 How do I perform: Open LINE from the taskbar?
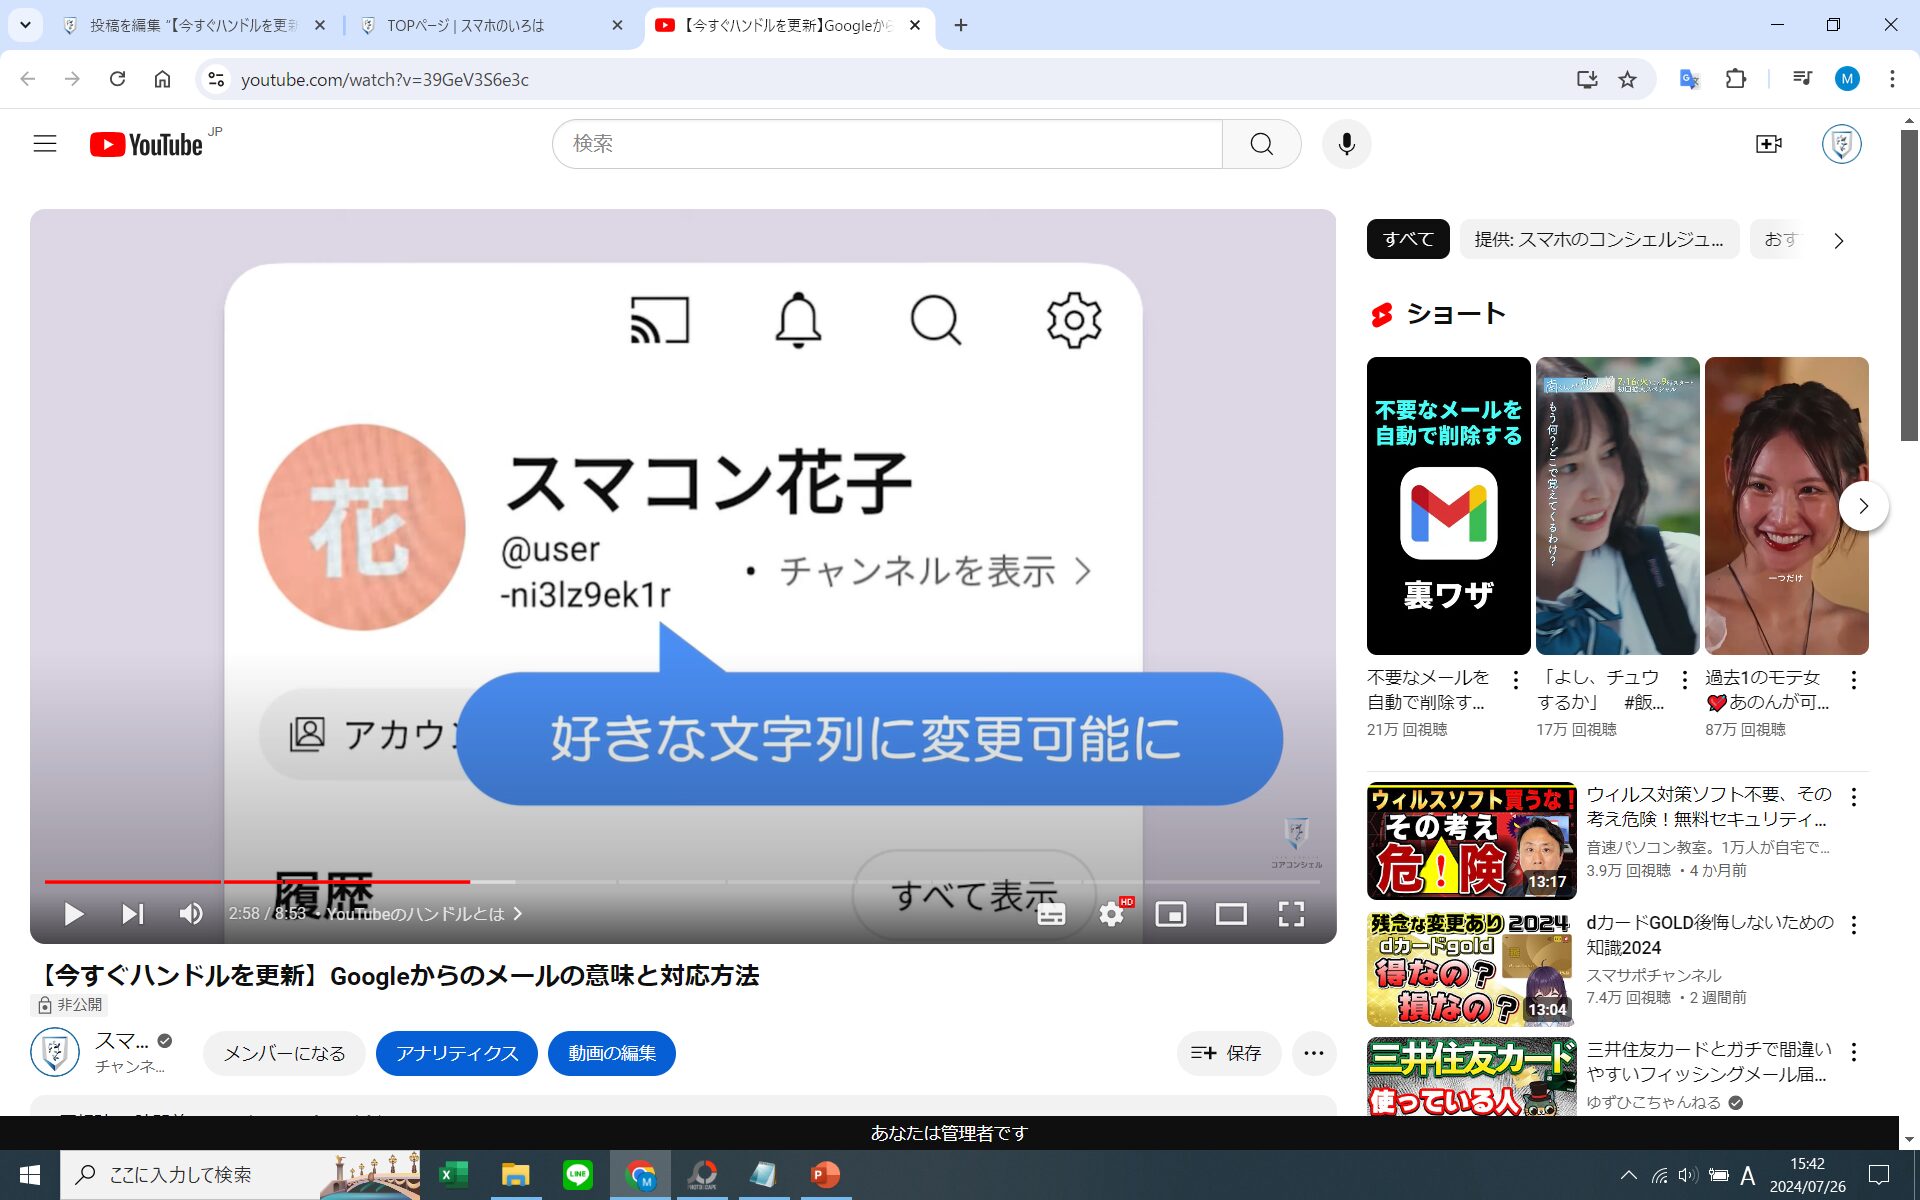(x=577, y=1174)
